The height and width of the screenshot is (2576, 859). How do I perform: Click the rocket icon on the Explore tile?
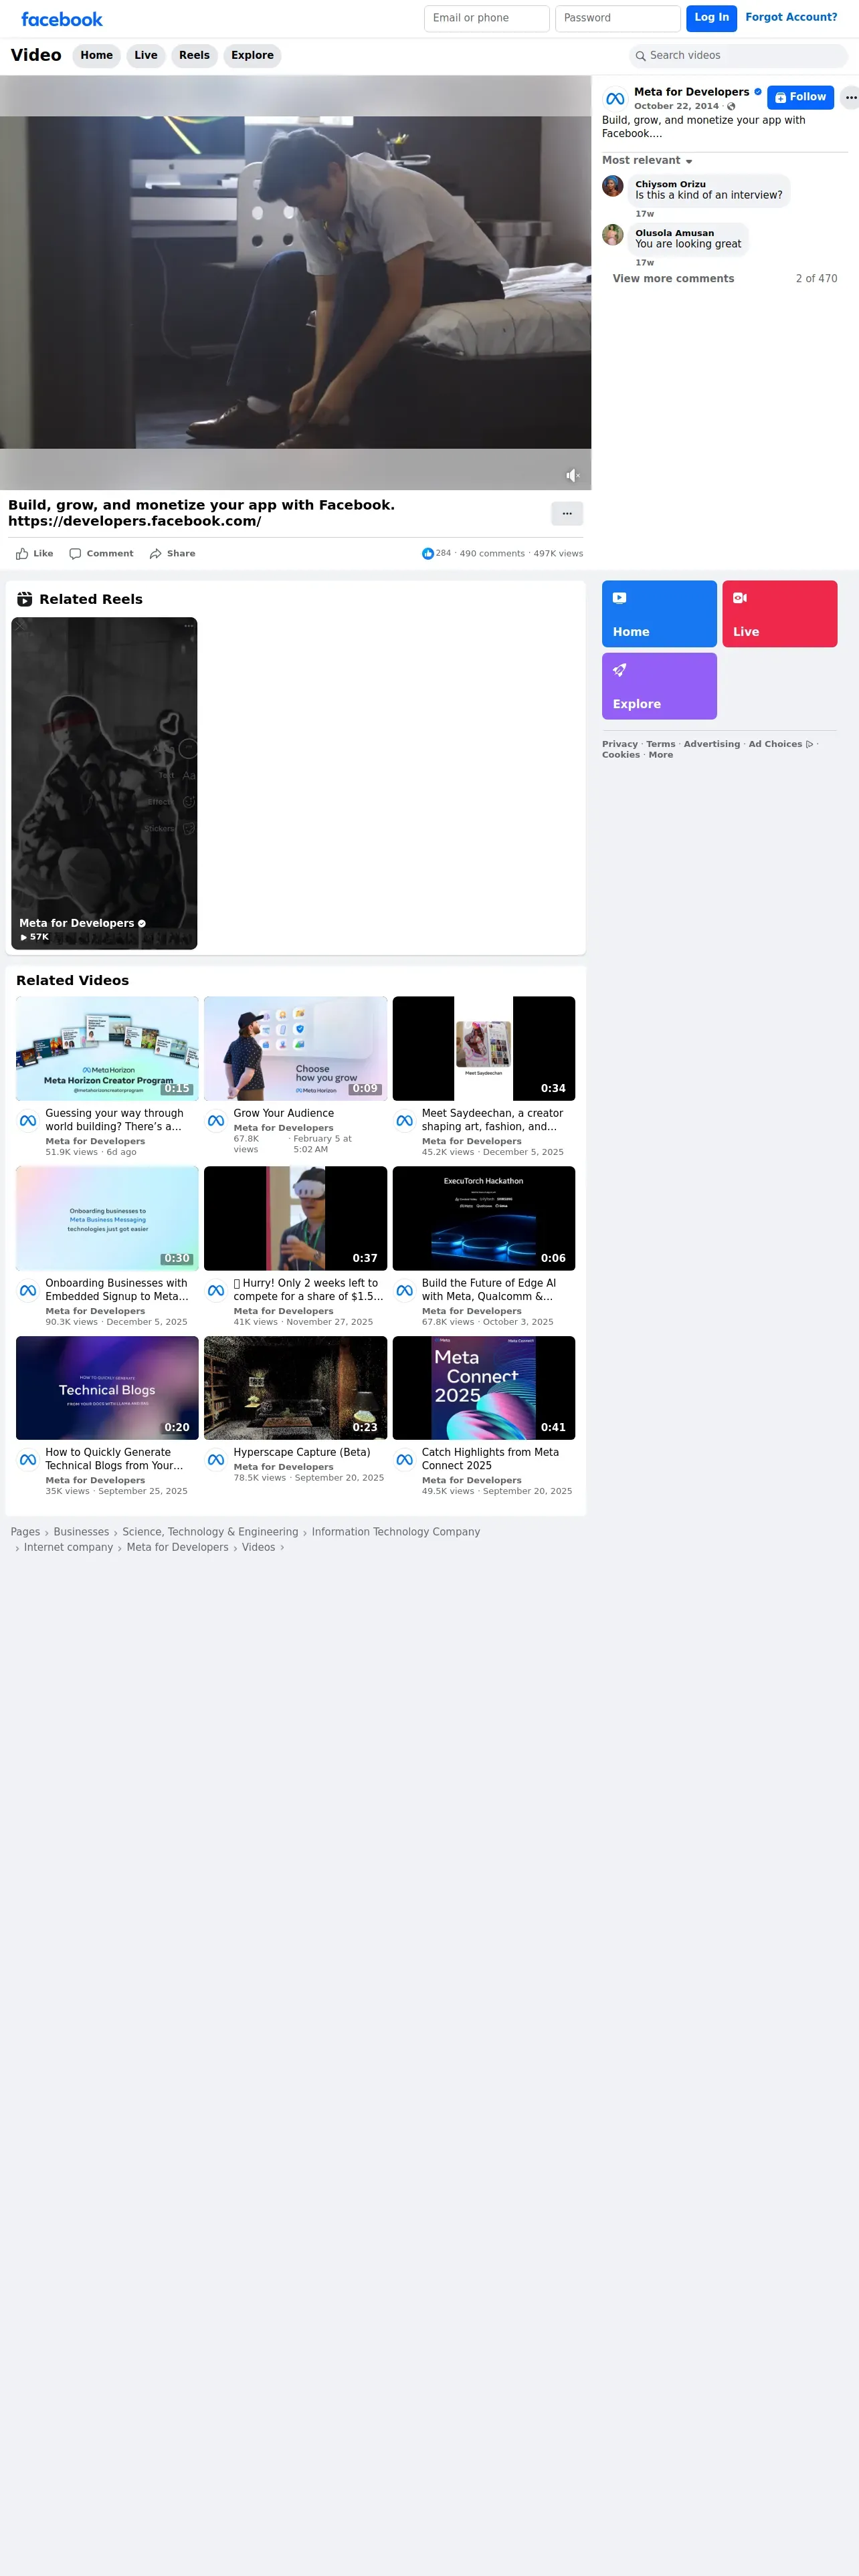[620, 670]
